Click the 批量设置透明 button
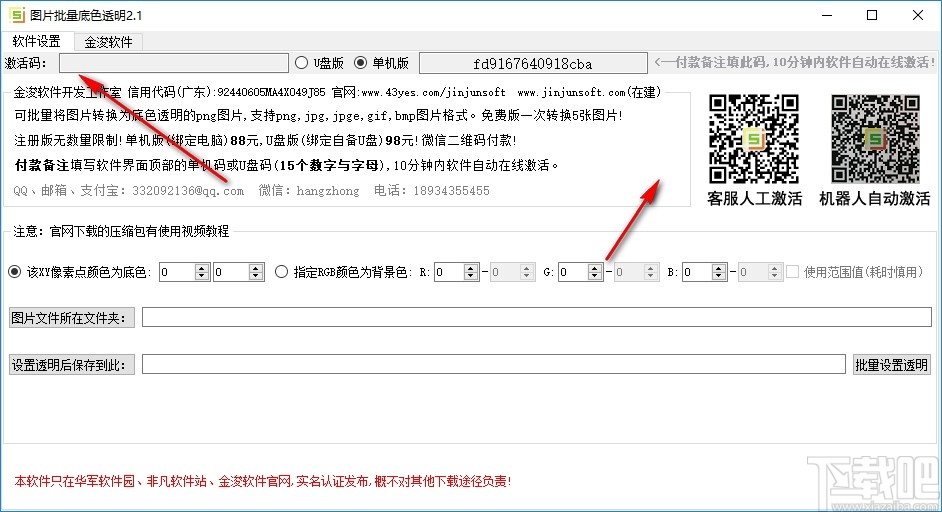The image size is (942, 512). [x=892, y=364]
